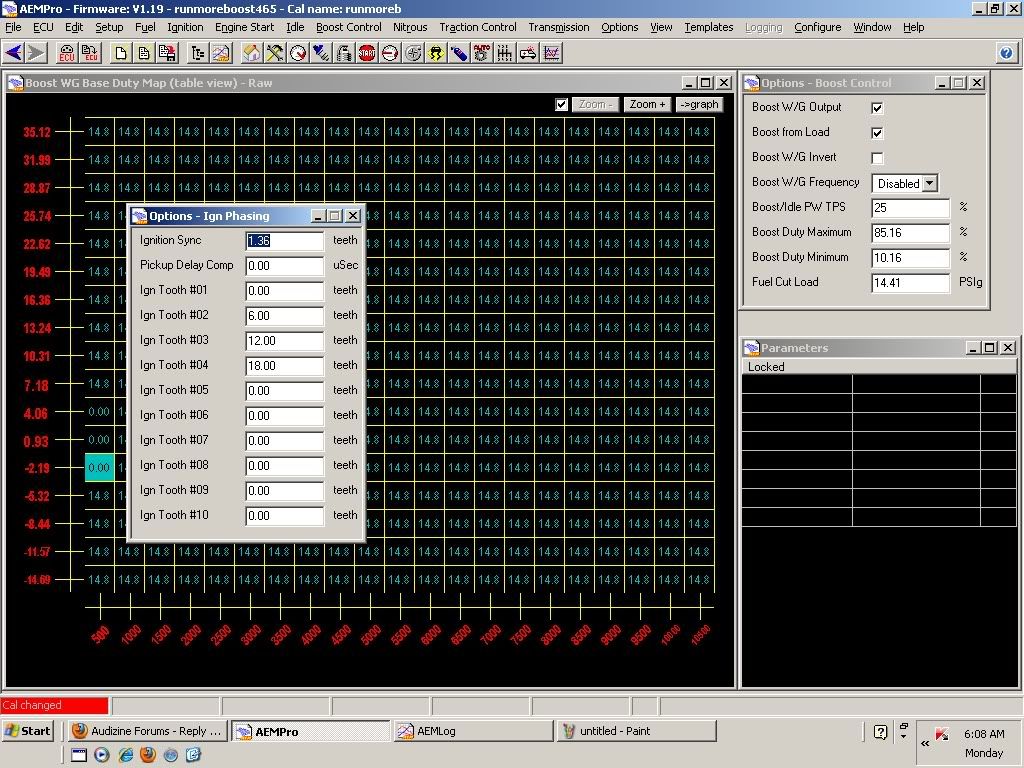Click the Ign Tooth #04 input field
The image size is (1024, 768).
click(x=285, y=366)
